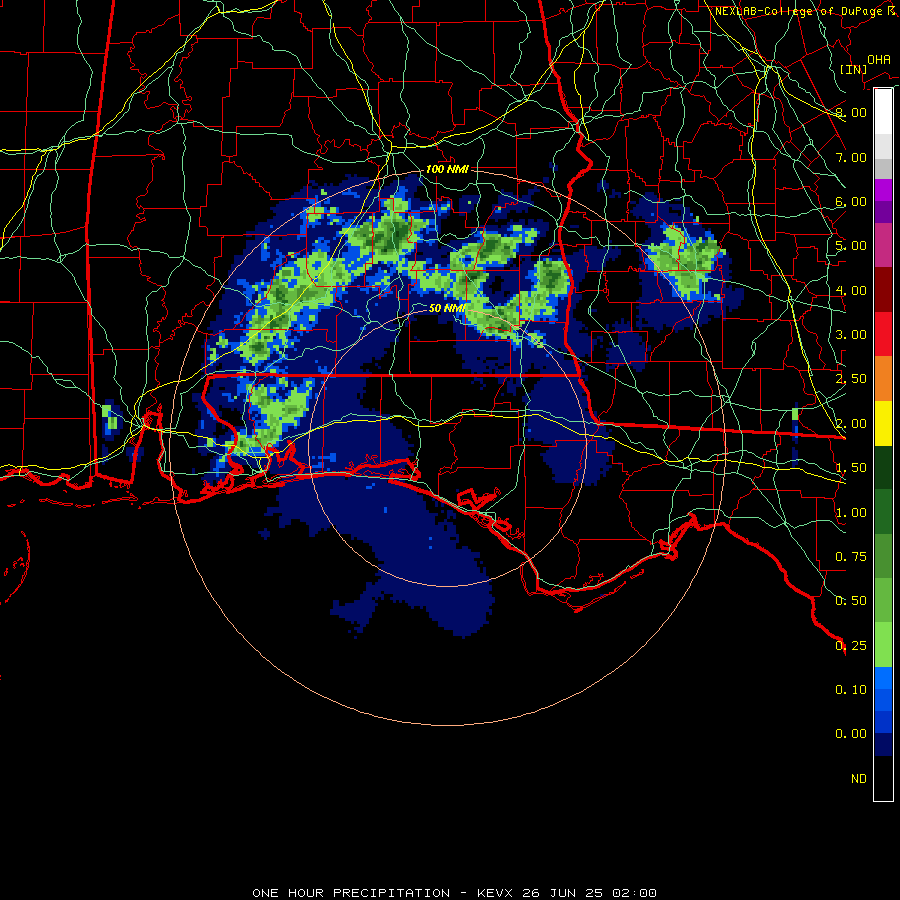Select the 4.00 legend value

coord(851,290)
